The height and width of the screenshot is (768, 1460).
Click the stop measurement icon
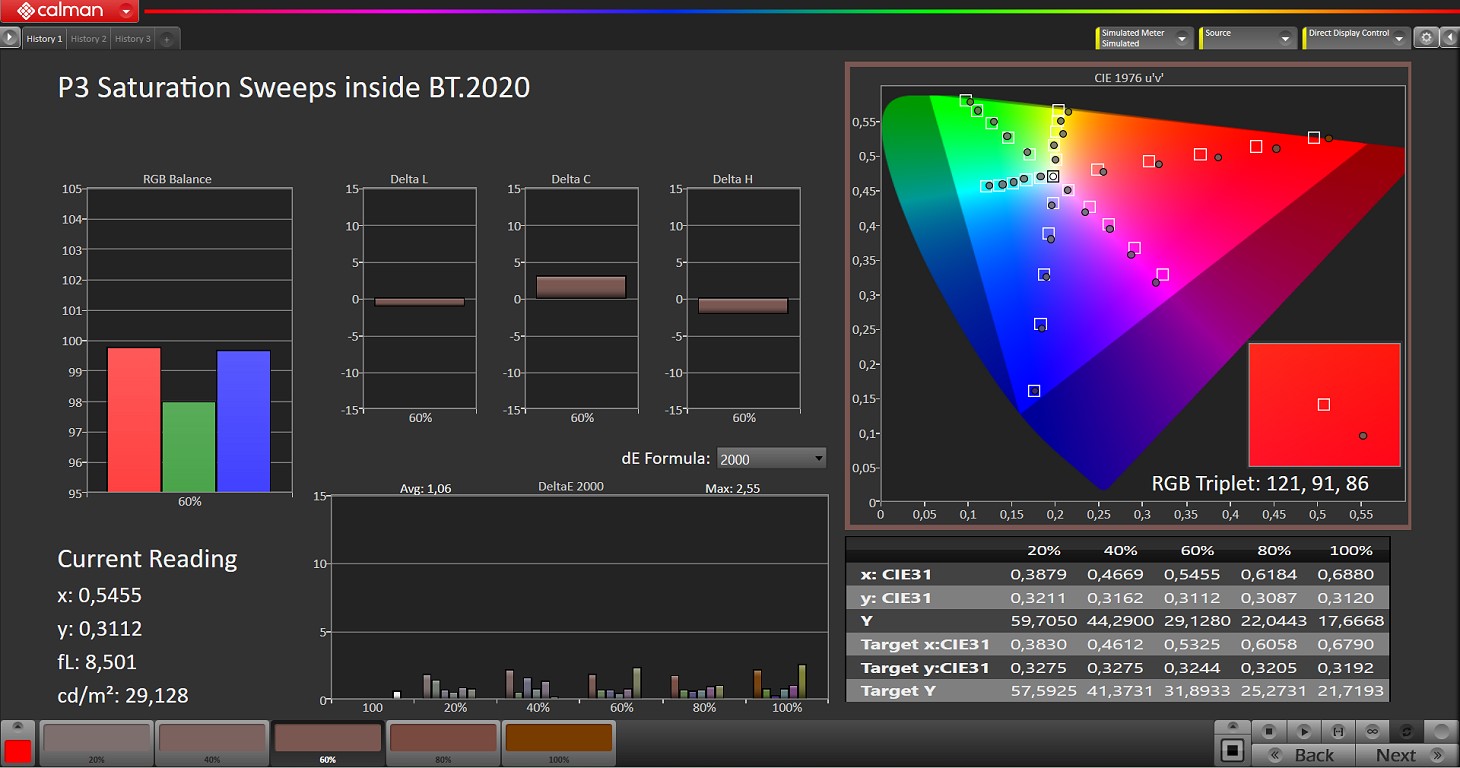(x=1268, y=732)
